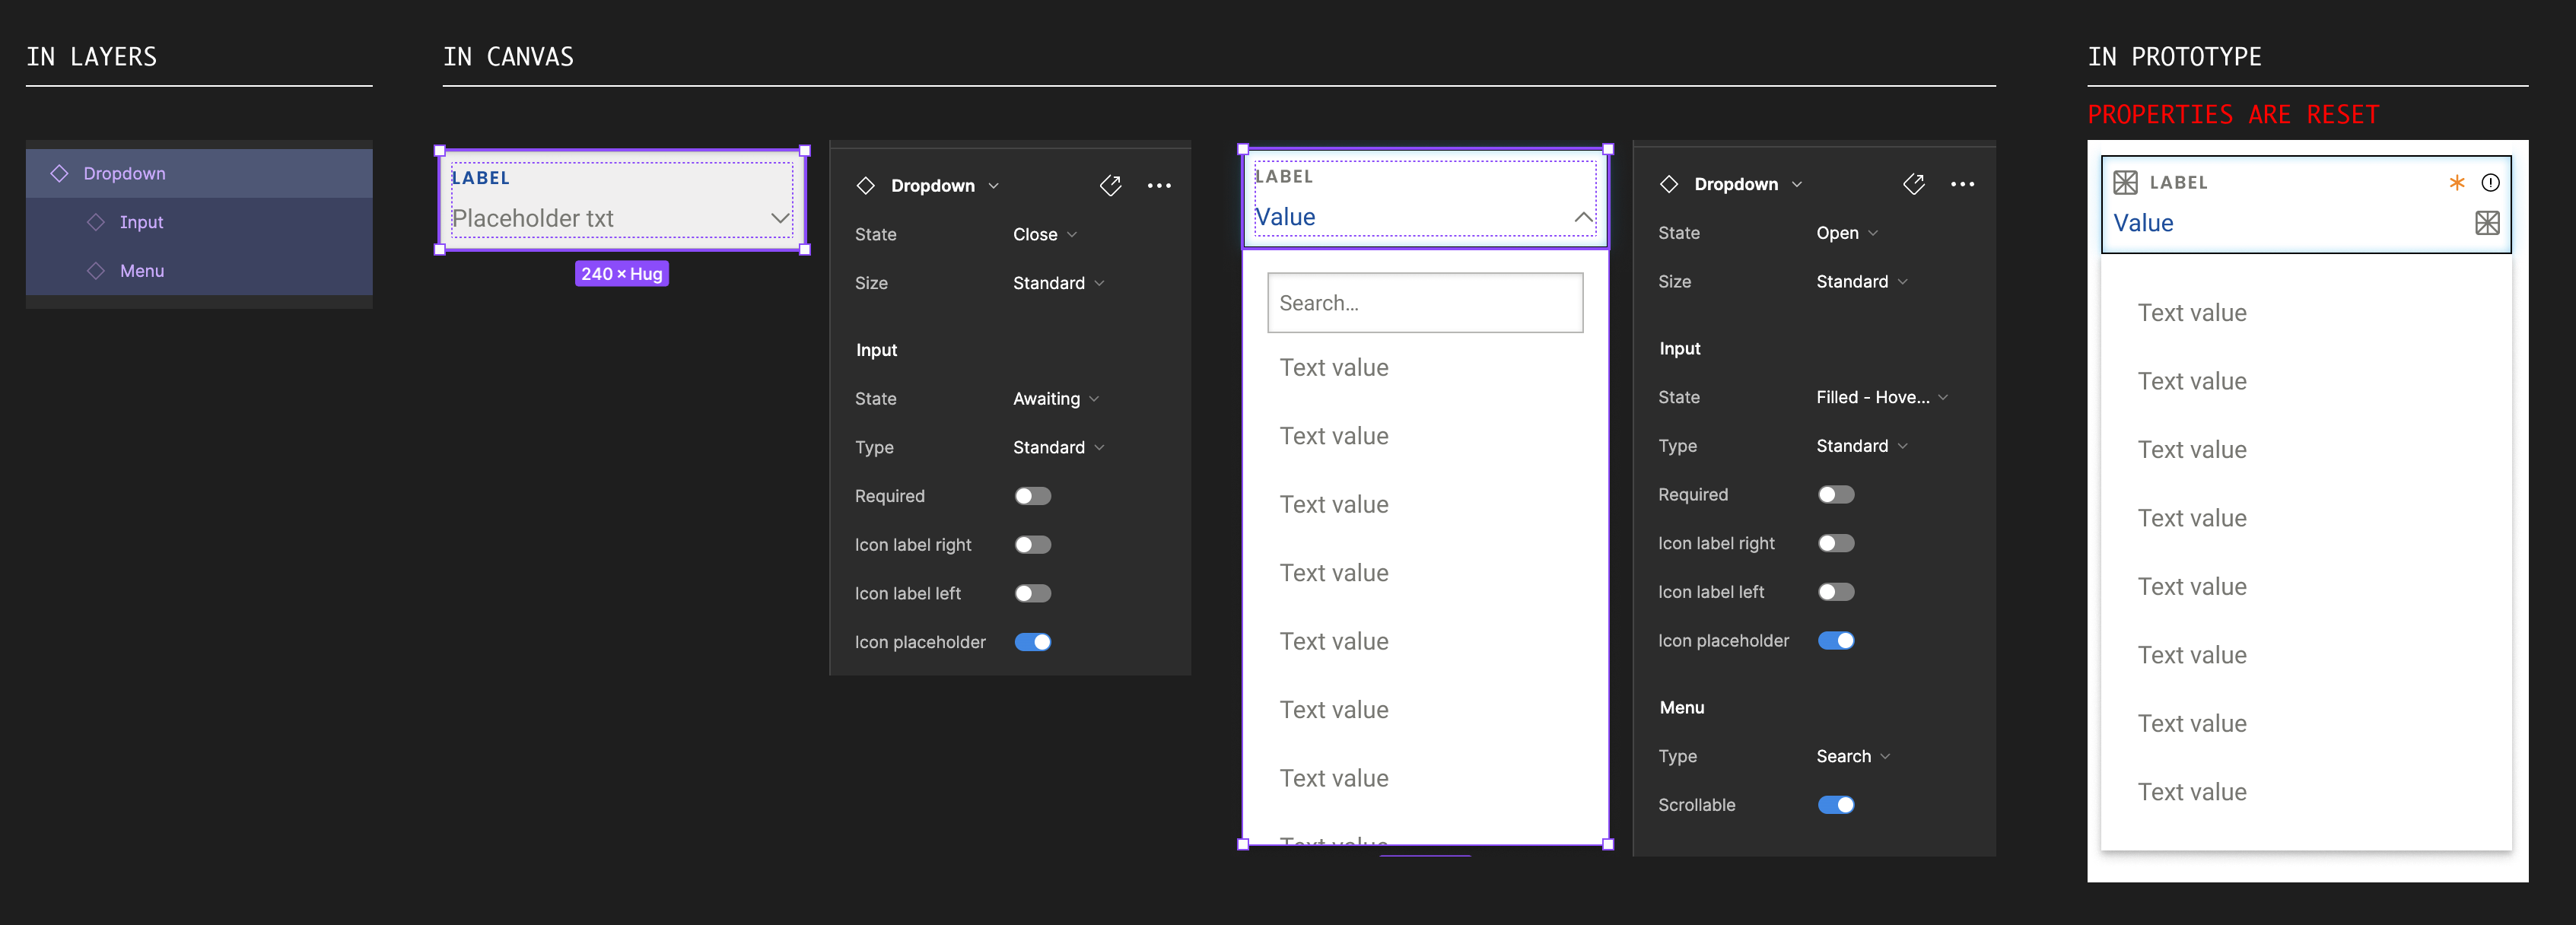The image size is (2576, 925).
Task: Open Input State dropdown showing Awaiting
Action: click(1056, 399)
